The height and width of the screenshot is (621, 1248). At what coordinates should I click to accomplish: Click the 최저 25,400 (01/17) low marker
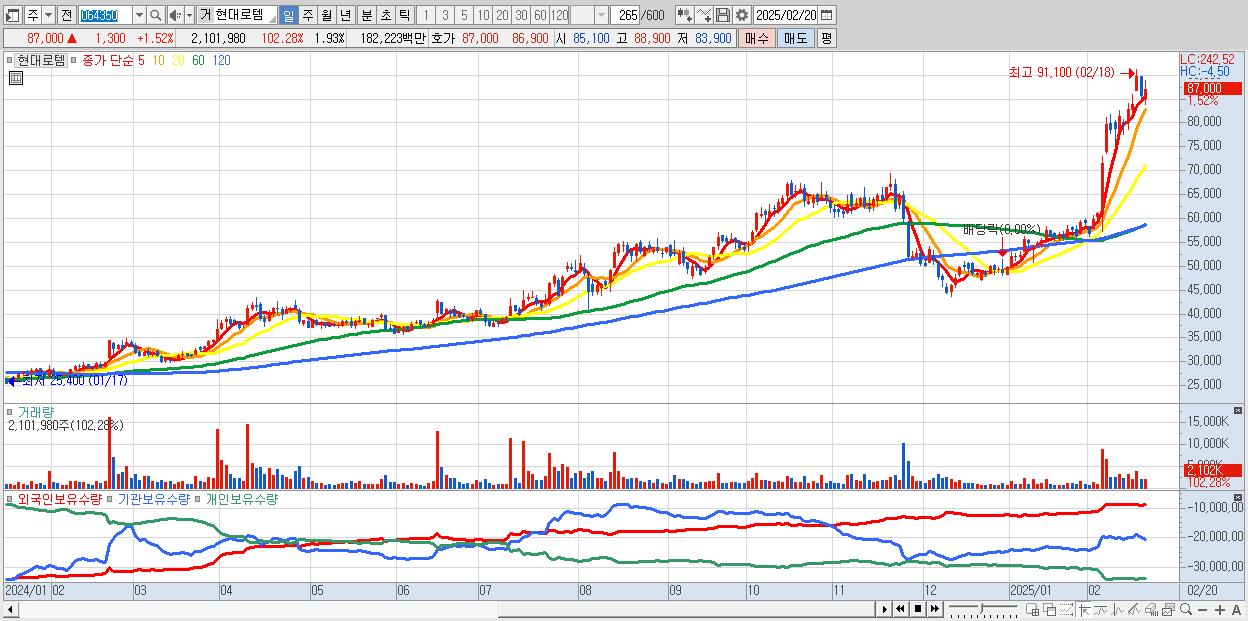(x=70, y=381)
